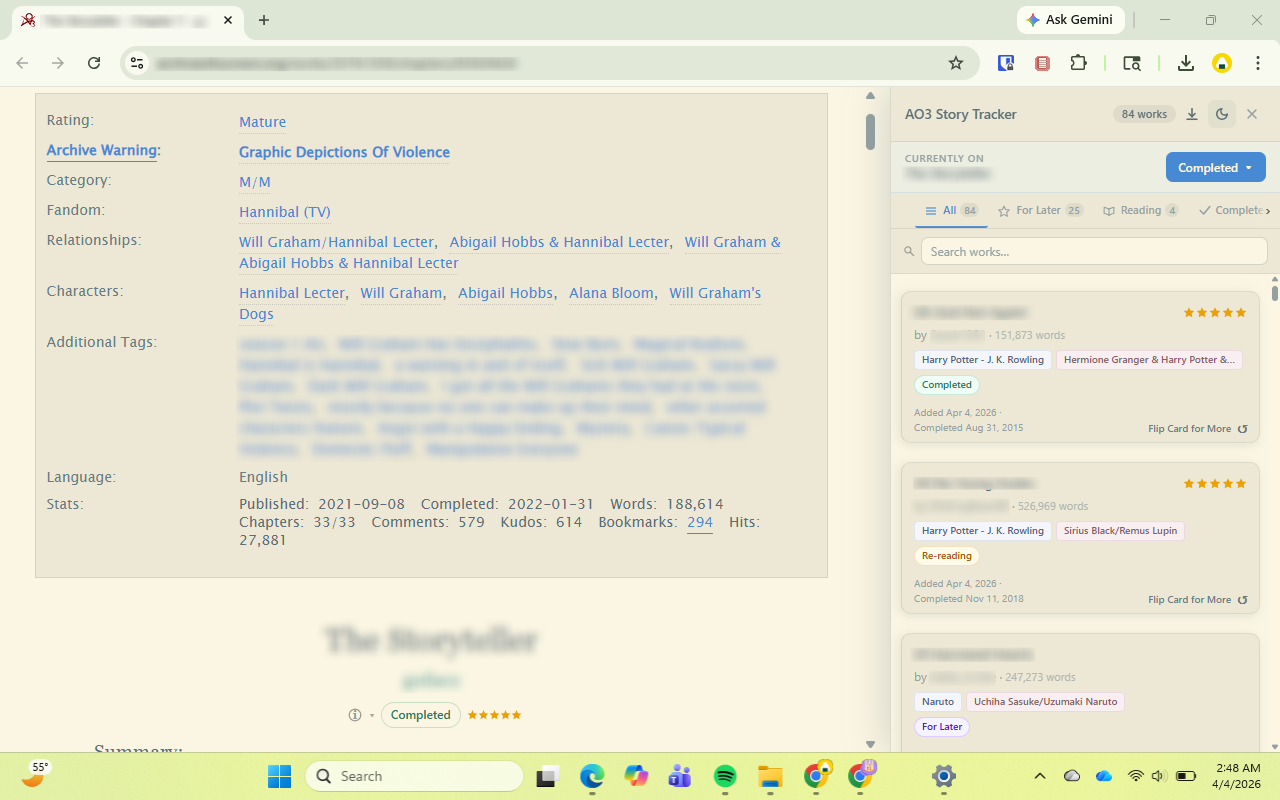Select the Re-reading status badge
This screenshot has width=1280, height=800.
(x=946, y=556)
